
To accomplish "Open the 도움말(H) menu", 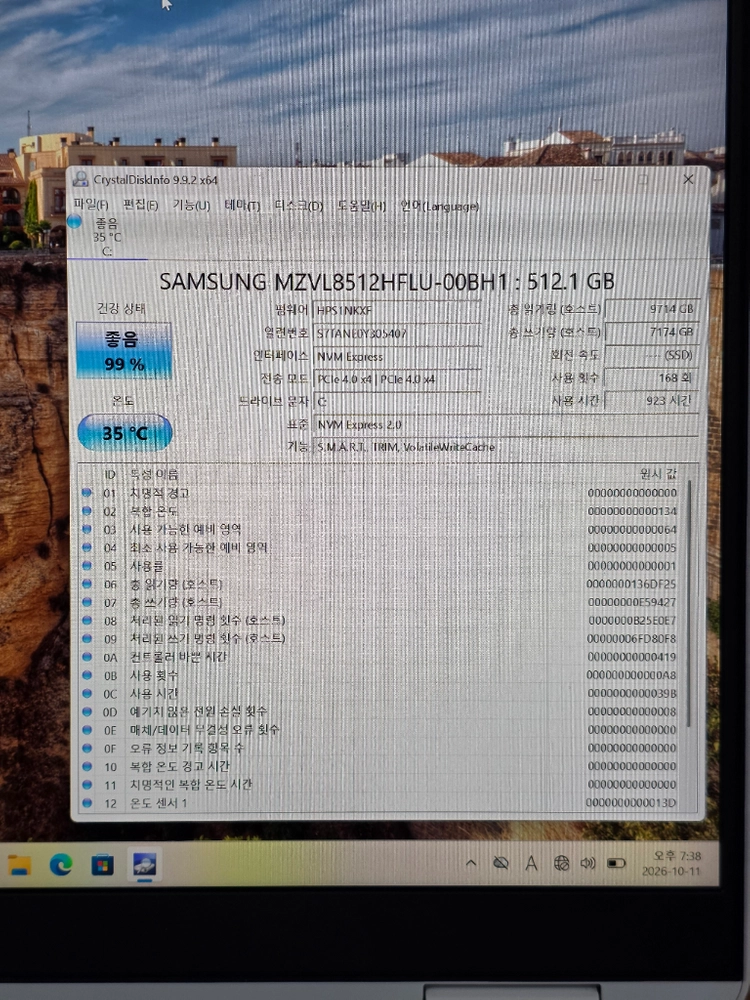I will click(x=362, y=206).
